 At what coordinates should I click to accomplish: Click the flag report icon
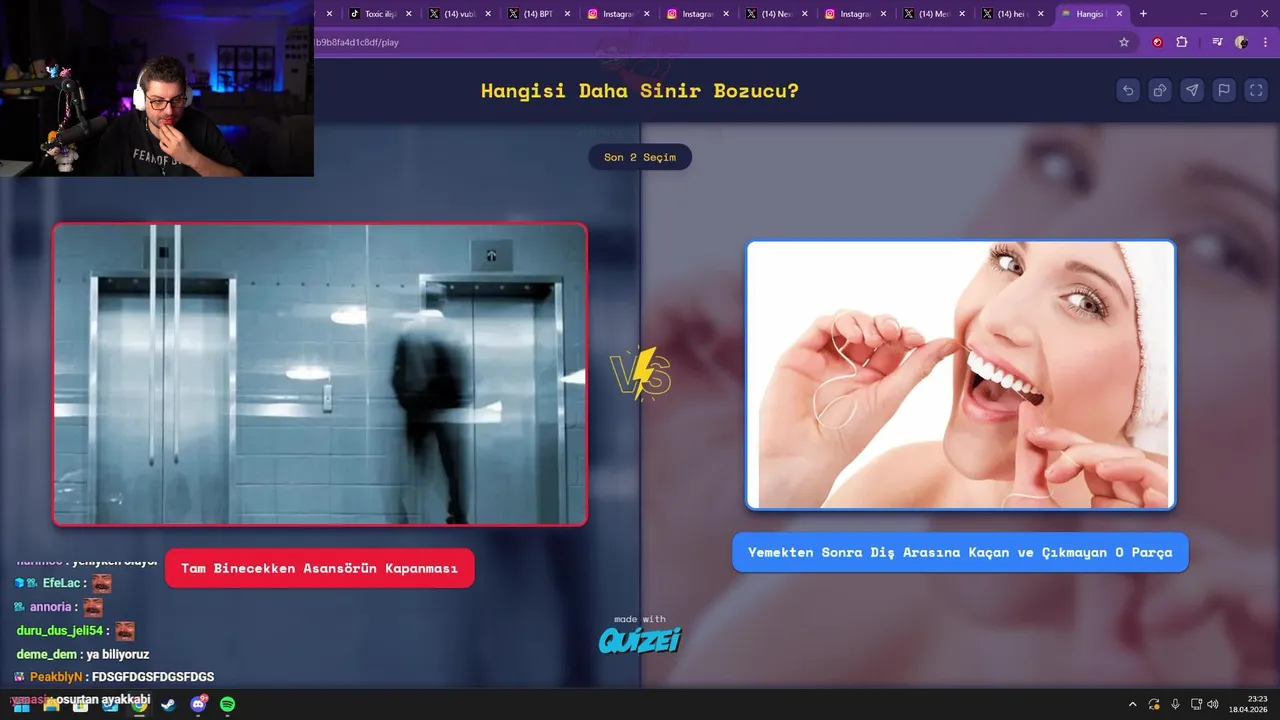(x=1224, y=90)
